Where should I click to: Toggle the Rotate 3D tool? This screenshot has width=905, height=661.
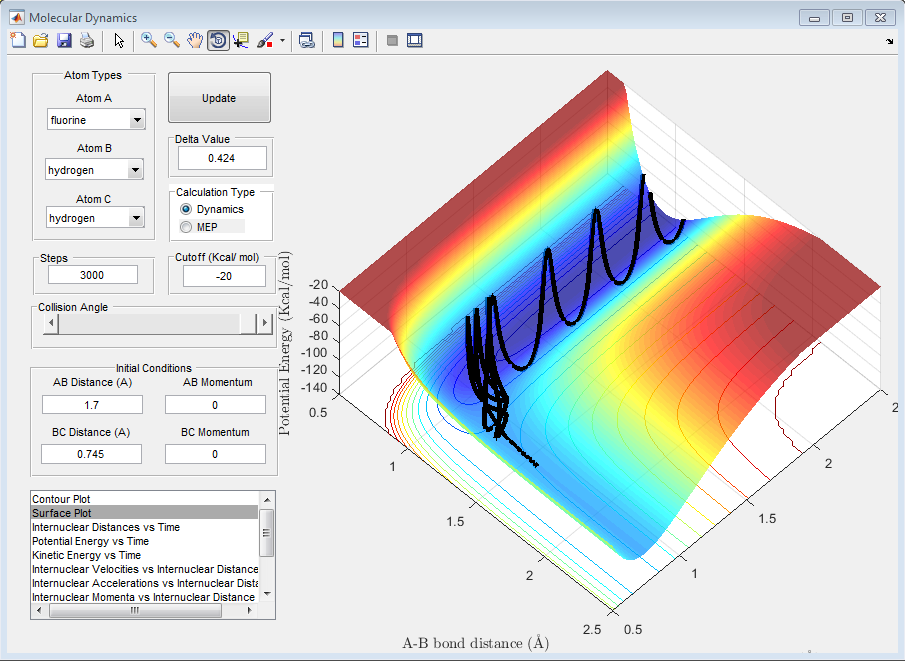[x=218, y=41]
